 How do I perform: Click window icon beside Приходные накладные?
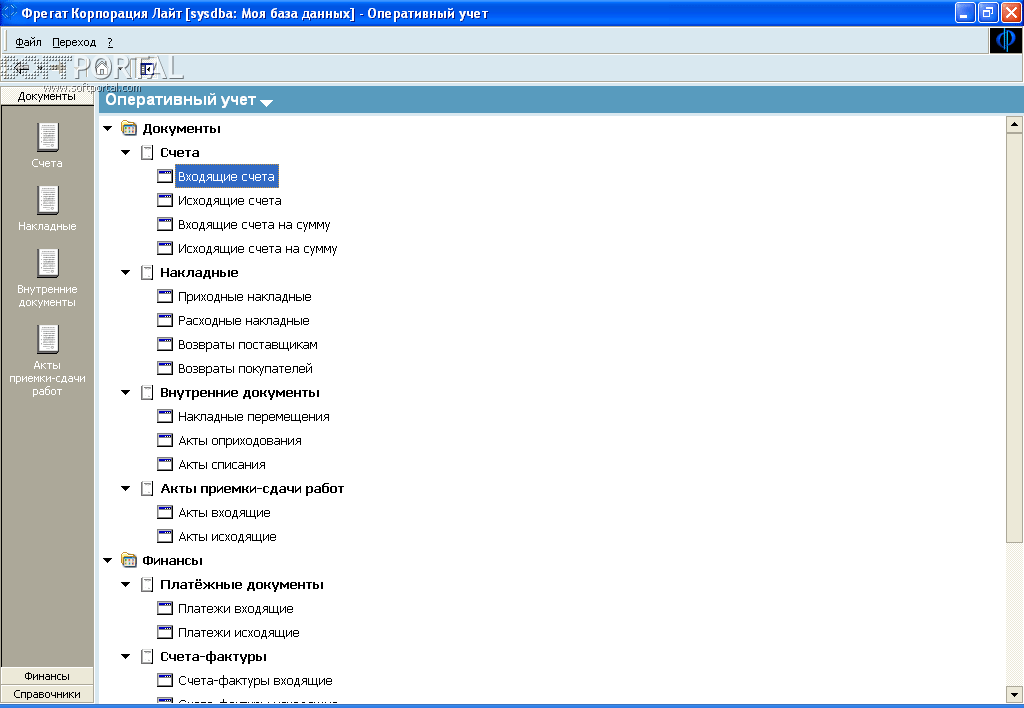165,297
